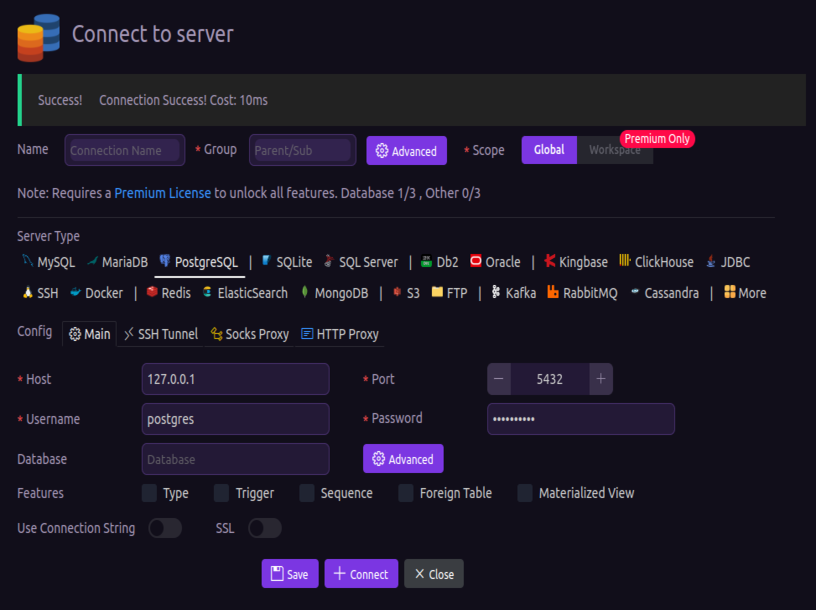
Task: Save the connection
Action: 290,574
